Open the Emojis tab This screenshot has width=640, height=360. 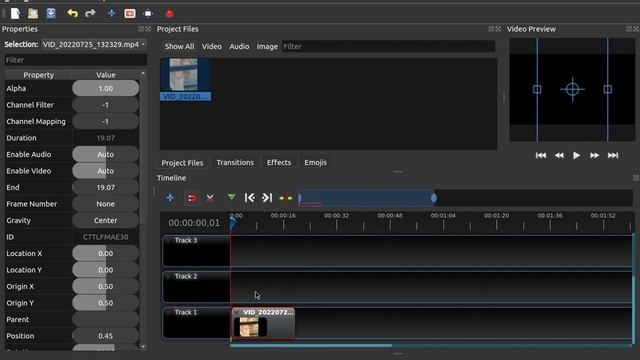coord(316,162)
